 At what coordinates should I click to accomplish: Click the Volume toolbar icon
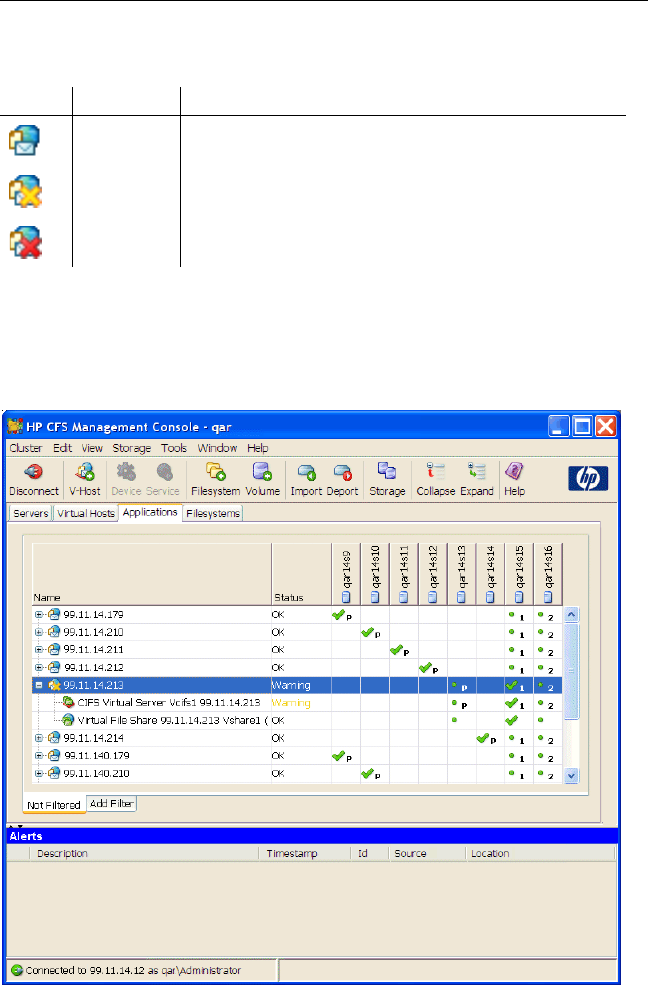262,472
